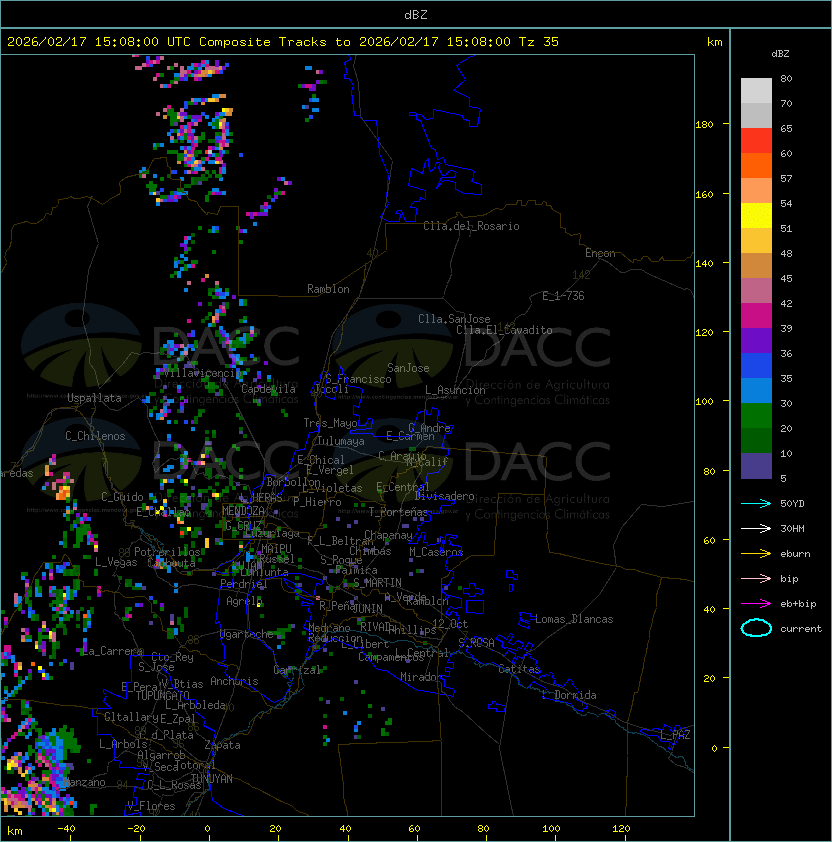The image size is (832, 842).
Task: Select the pink bip arrow symbol
Action: click(756, 578)
